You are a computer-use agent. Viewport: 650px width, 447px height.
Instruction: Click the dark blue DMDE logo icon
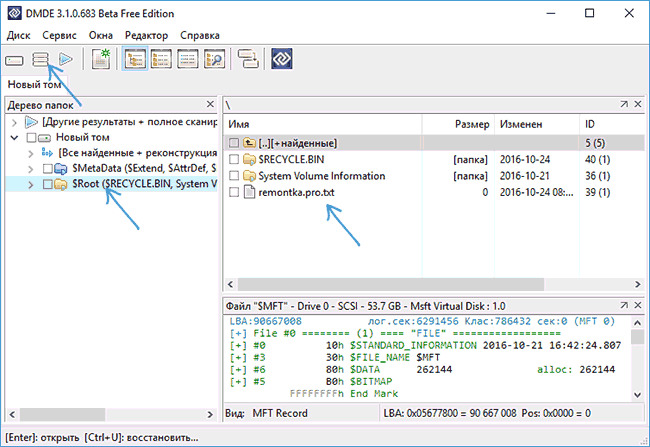coord(282,60)
